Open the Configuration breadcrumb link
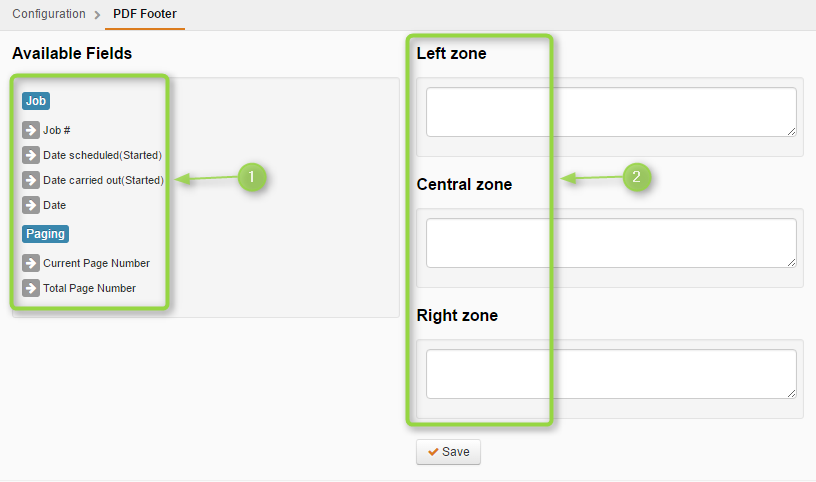Viewport: 816px width, 482px height. tap(49, 14)
